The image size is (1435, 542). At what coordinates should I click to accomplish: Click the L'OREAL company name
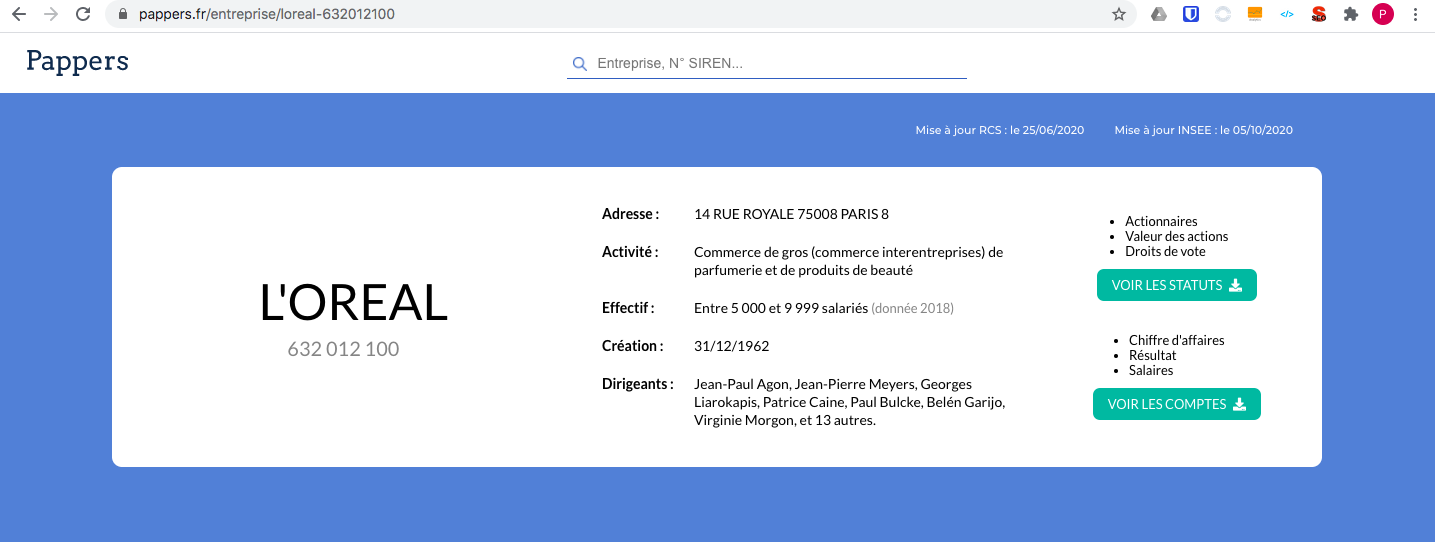(353, 303)
